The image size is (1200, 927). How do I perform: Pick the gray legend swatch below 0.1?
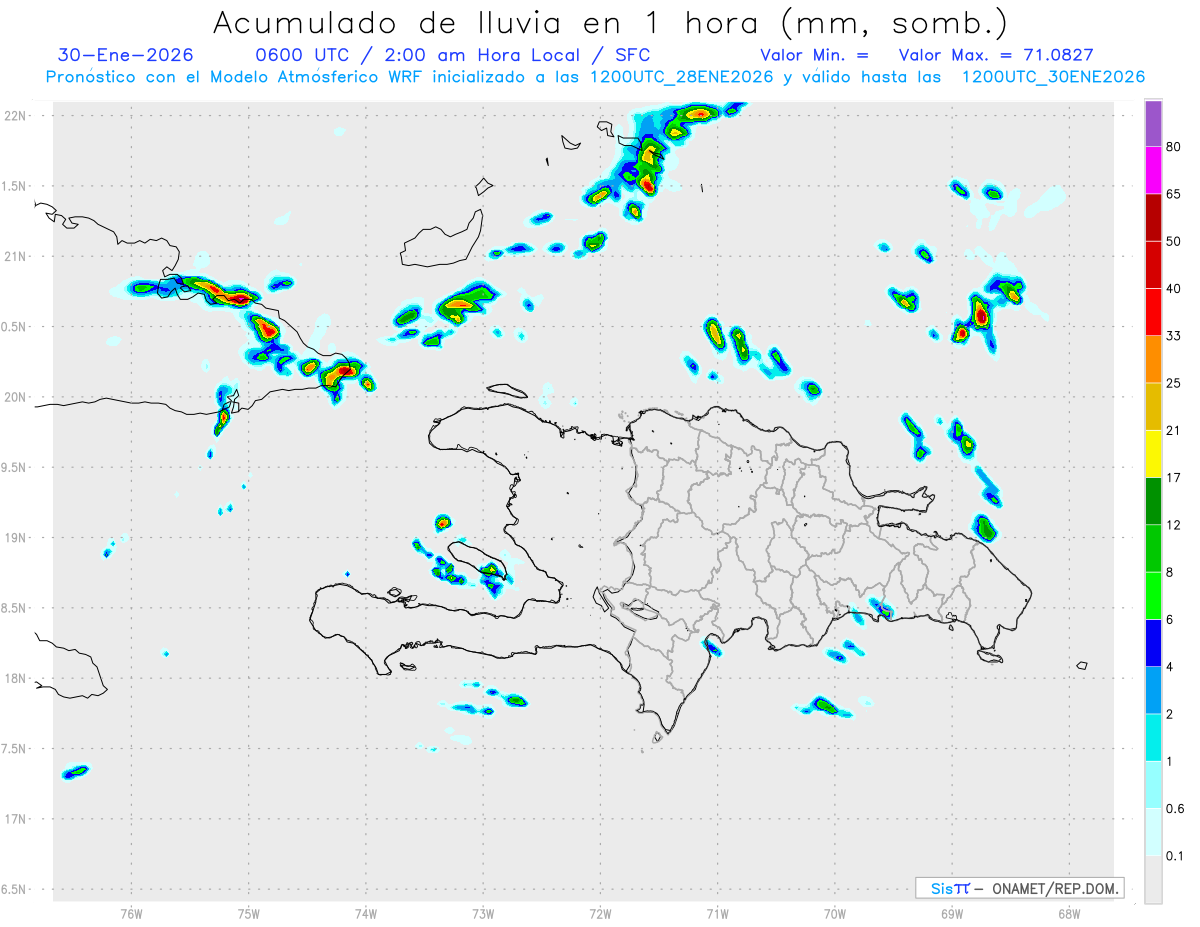pyautogui.click(x=1153, y=880)
